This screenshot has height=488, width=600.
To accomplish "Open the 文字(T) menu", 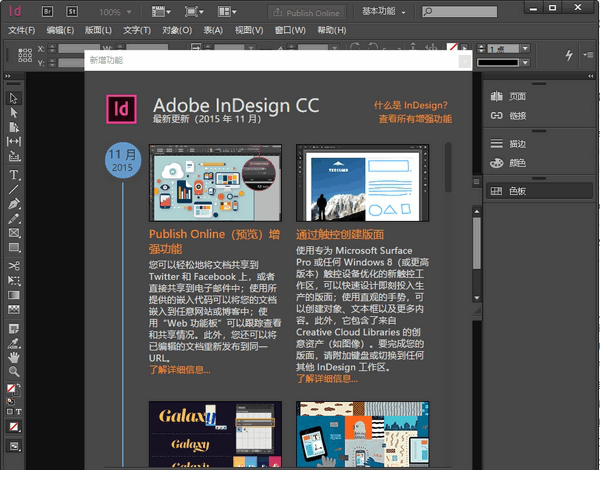I will [x=137, y=30].
